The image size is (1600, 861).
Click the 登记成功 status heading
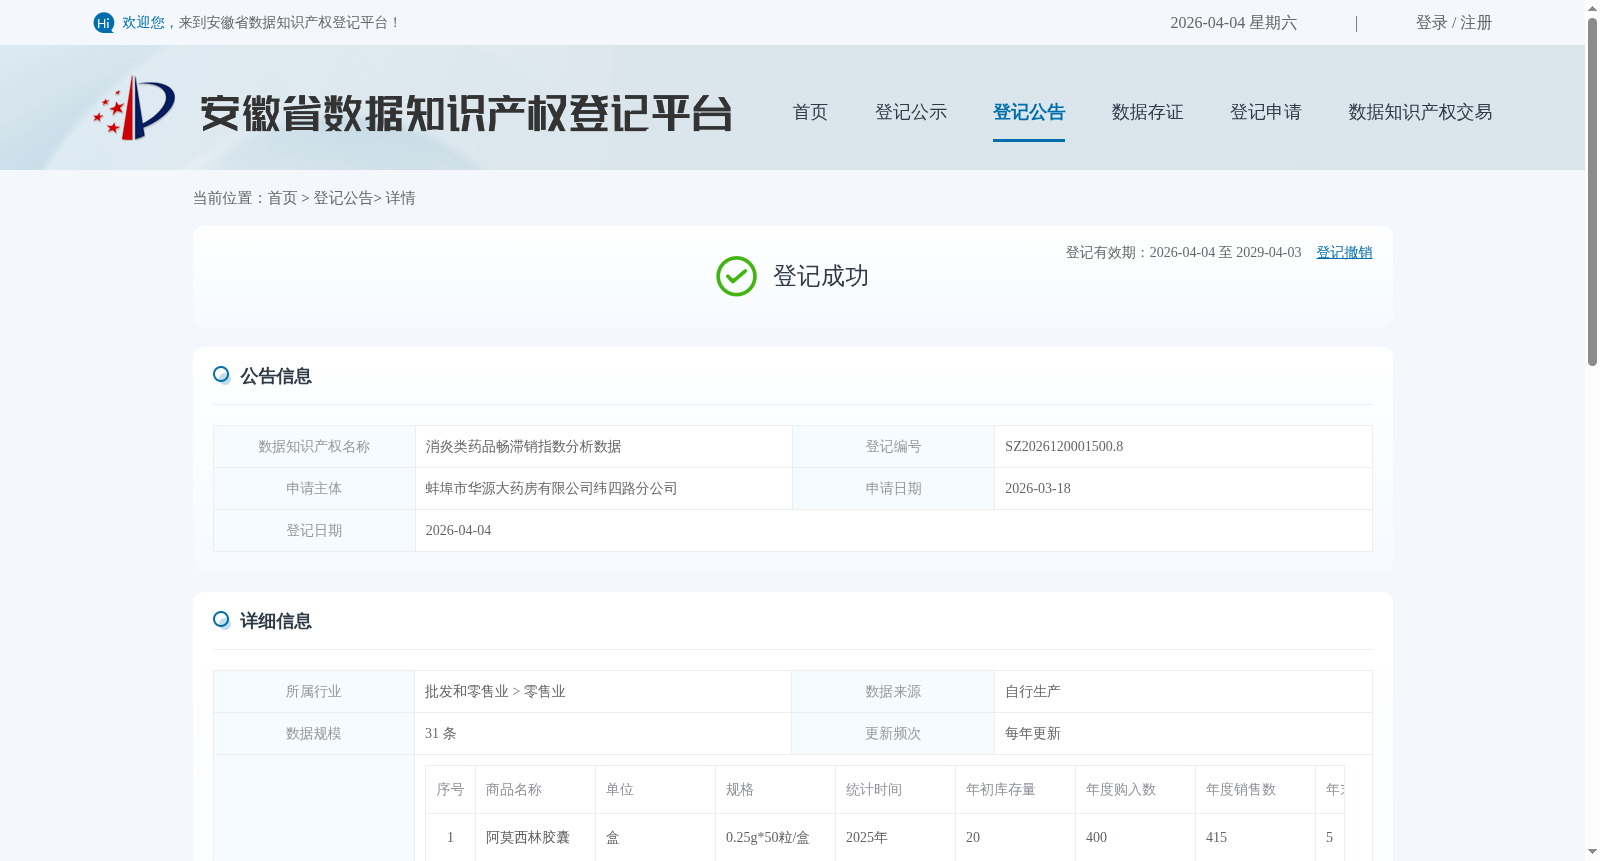(820, 276)
